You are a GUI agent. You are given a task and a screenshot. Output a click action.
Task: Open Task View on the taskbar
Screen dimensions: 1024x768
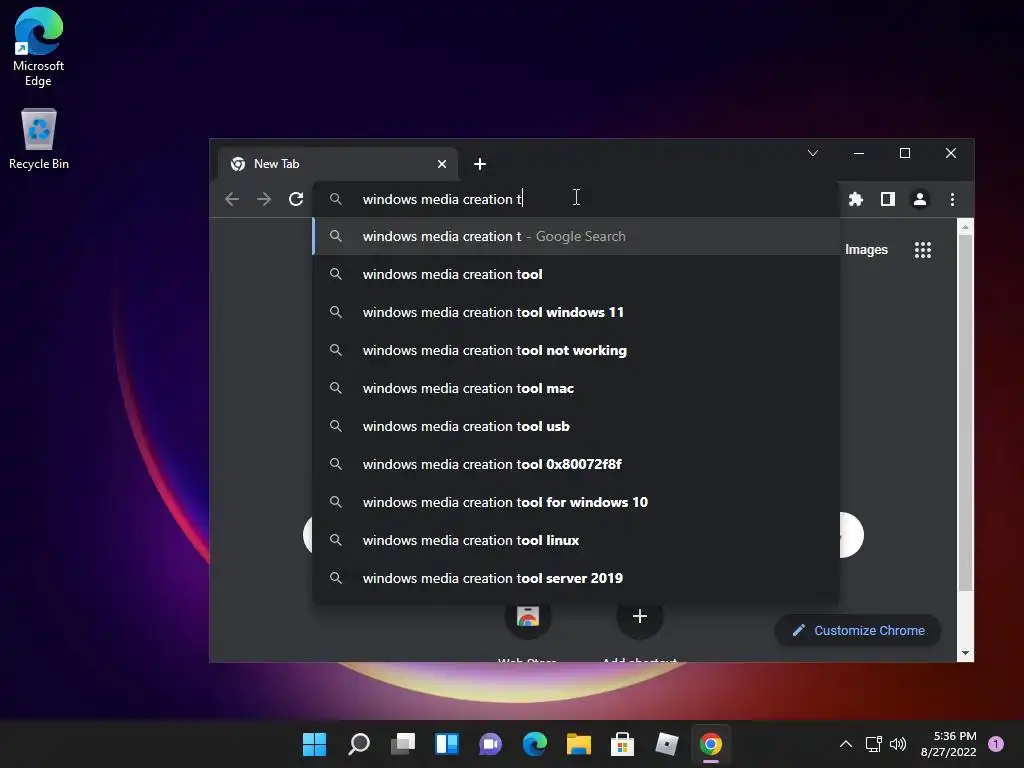pyautogui.click(x=403, y=744)
